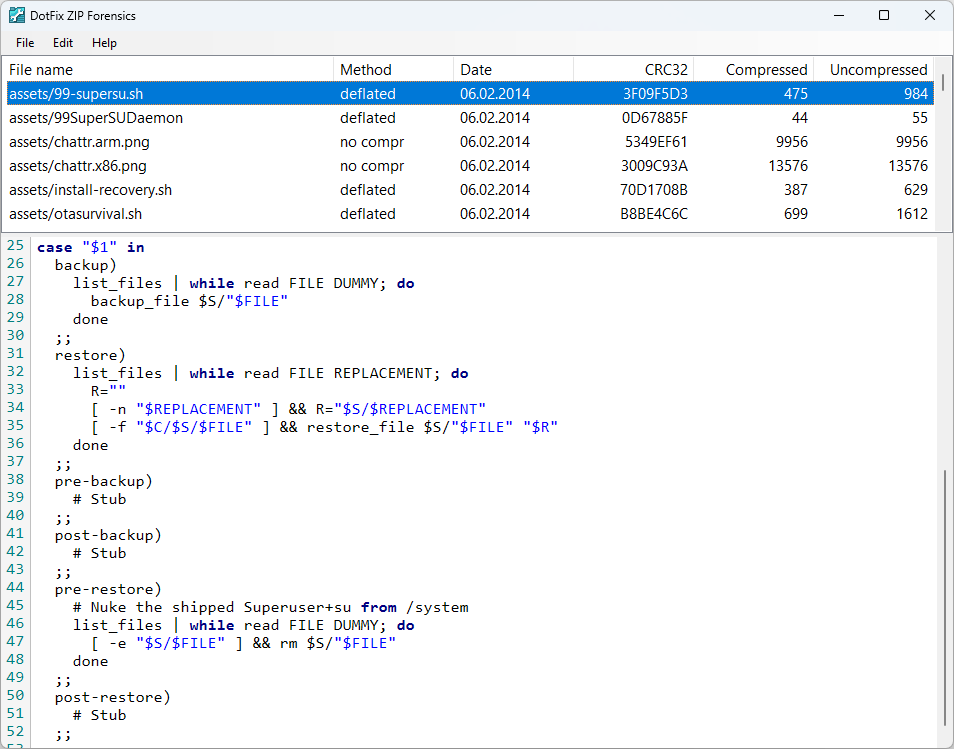954x749 pixels.
Task: Maximize the DotFix ZIP Forensics window
Action: (x=884, y=15)
